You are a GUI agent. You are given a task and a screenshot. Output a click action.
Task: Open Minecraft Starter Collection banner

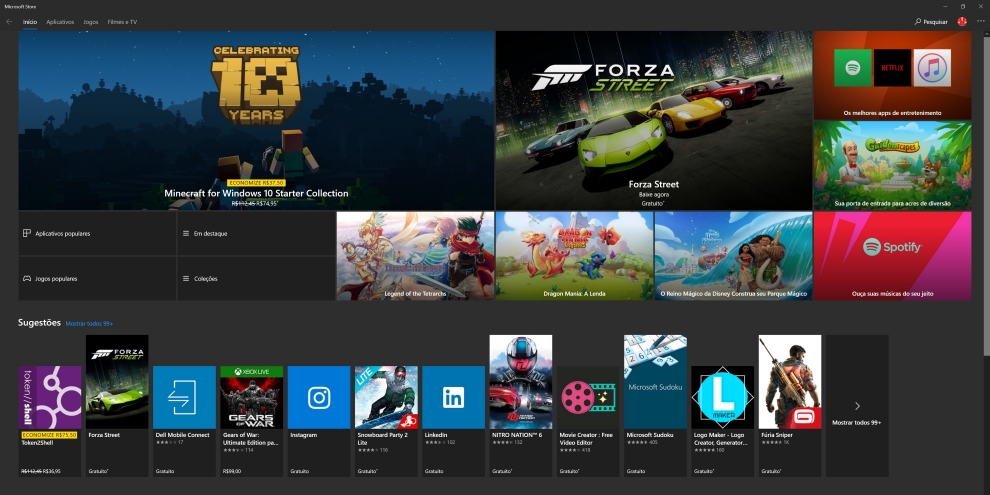point(256,121)
